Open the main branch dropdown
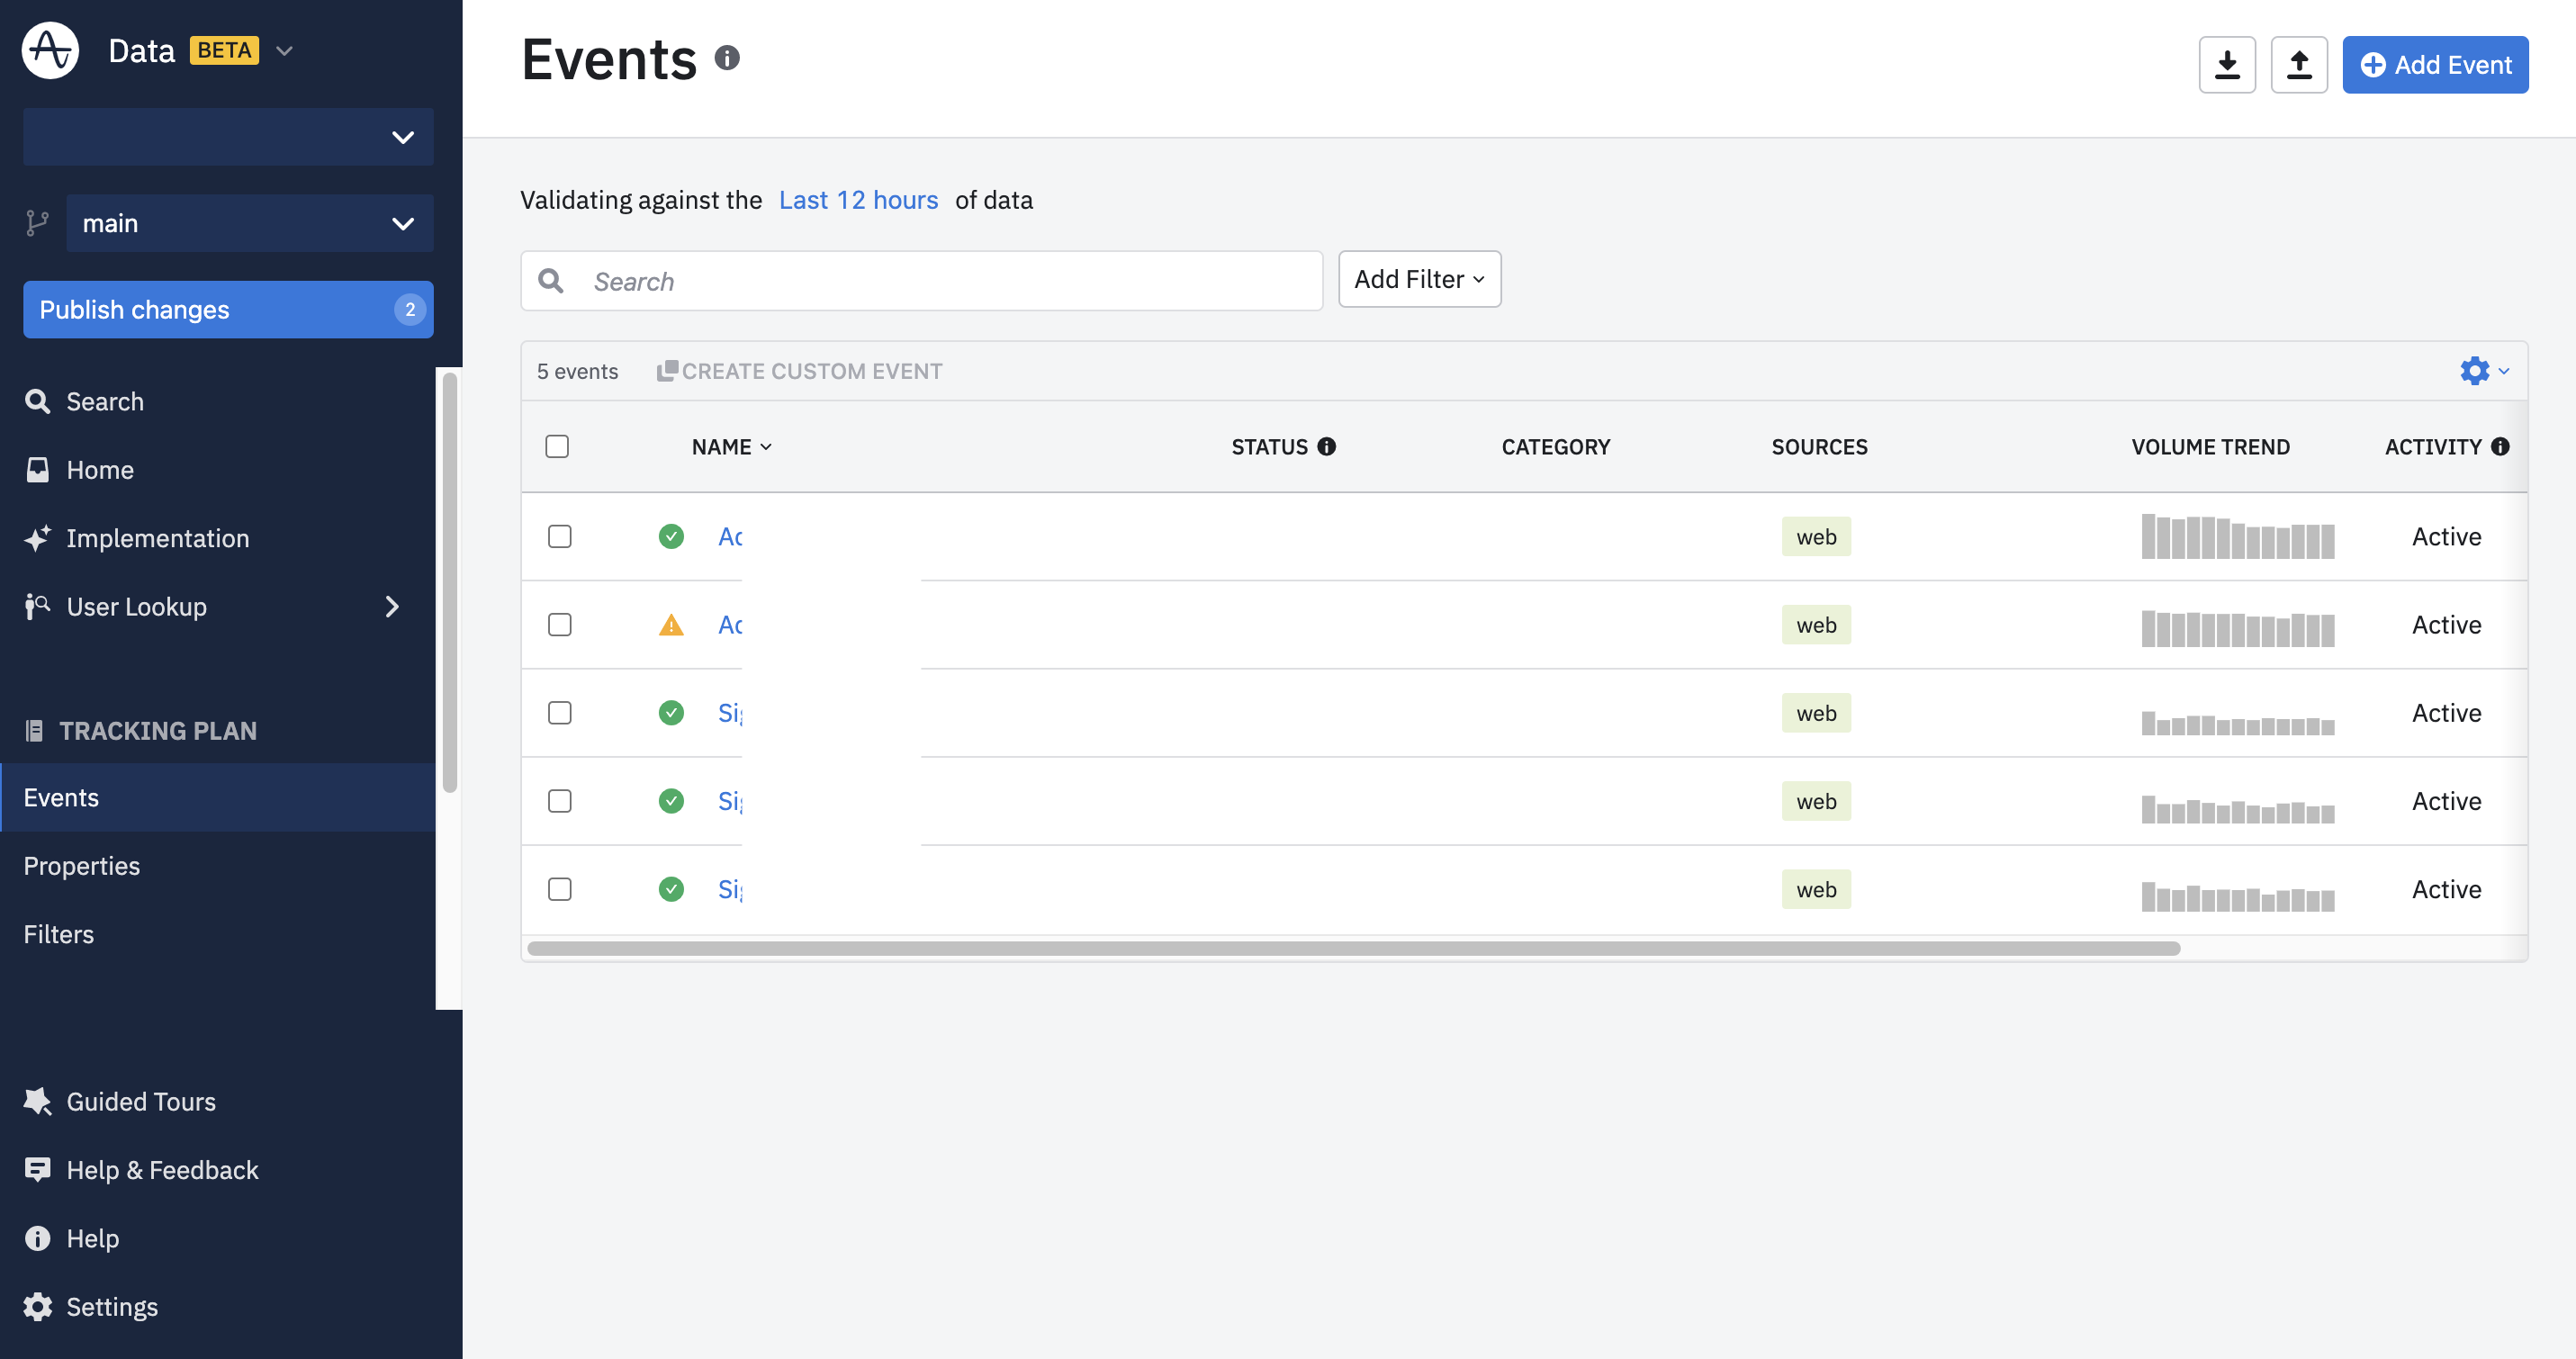The width and height of the screenshot is (2576, 1359). pyautogui.click(x=249, y=223)
